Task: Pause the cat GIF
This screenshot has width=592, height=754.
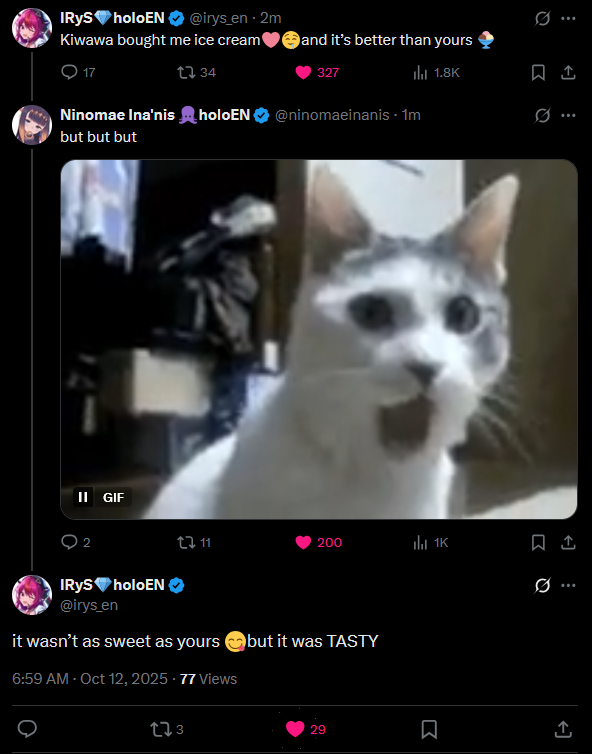Action: [x=83, y=497]
